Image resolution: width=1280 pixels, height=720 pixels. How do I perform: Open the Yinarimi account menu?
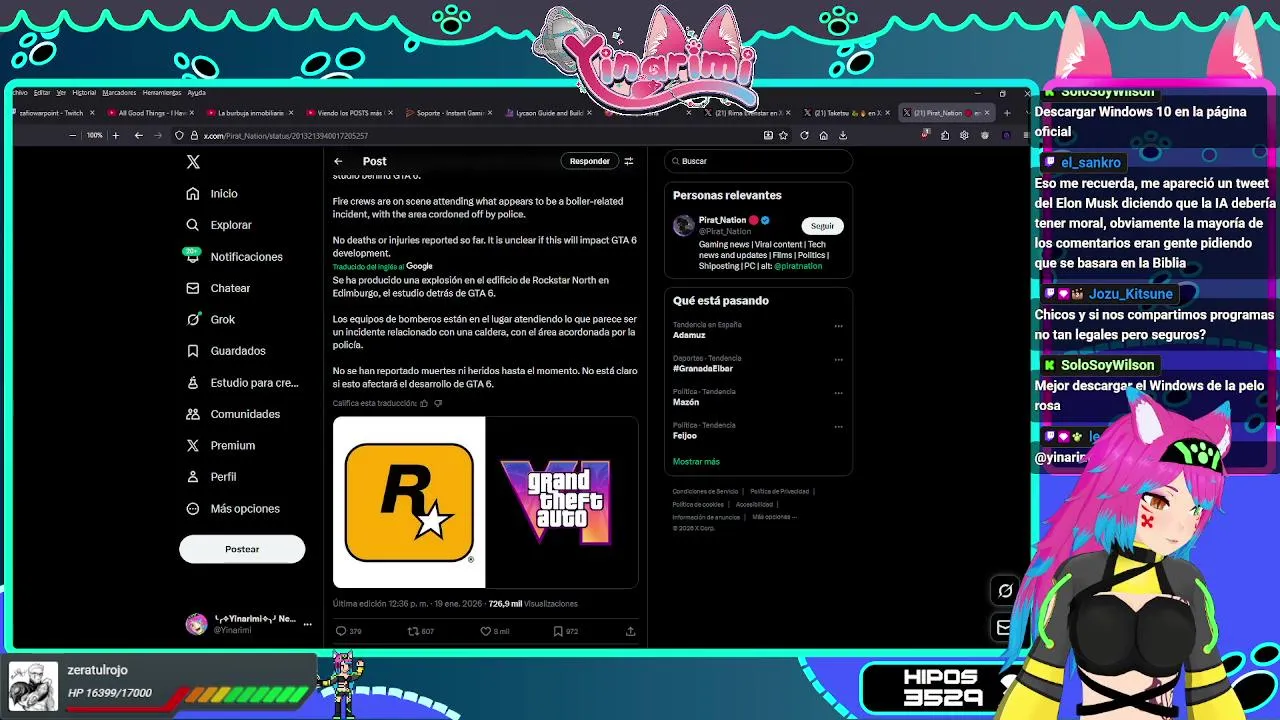[x=249, y=624]
